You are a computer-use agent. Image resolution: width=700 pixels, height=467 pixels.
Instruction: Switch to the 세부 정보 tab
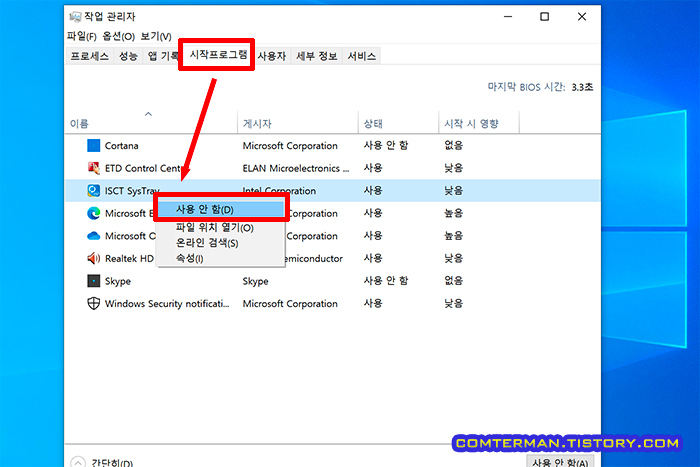coord(317,56)
